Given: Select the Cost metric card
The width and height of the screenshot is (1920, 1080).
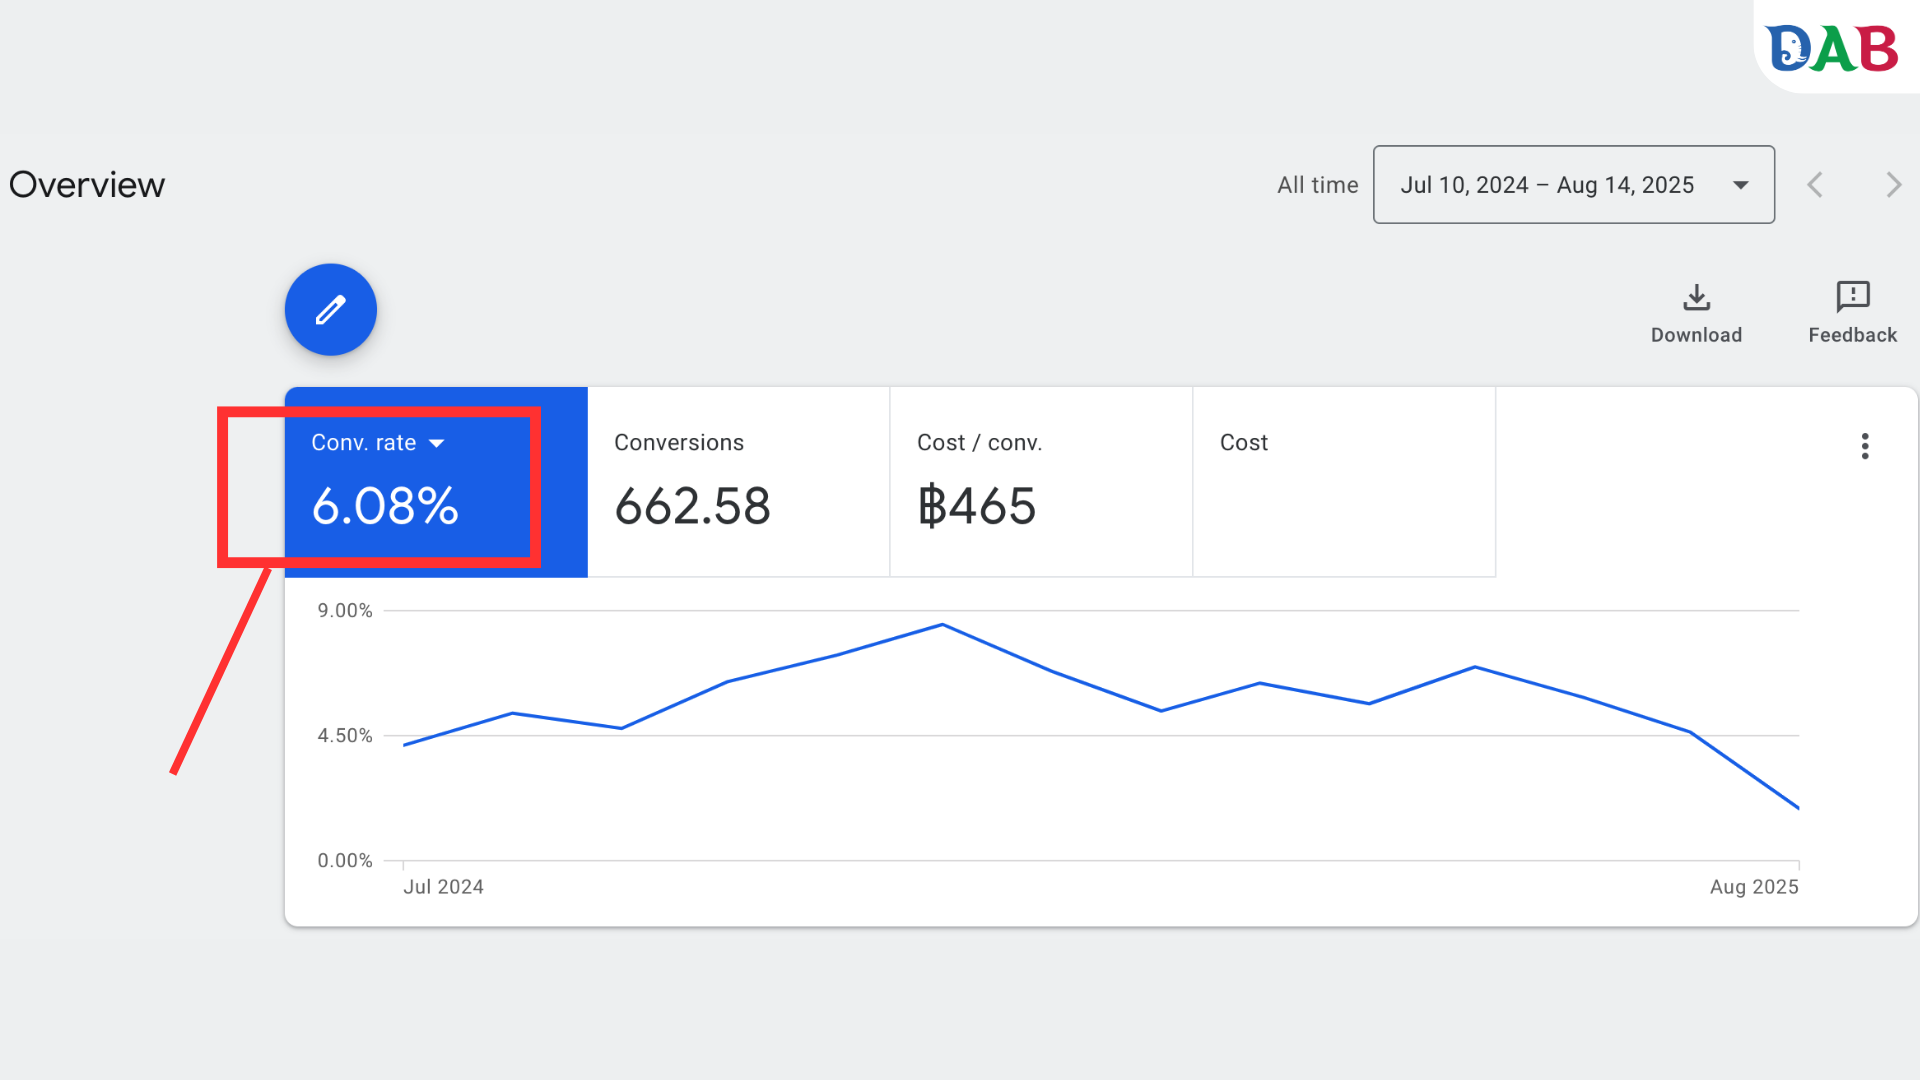Looking at the screenshot, I should pos(1344,482).
